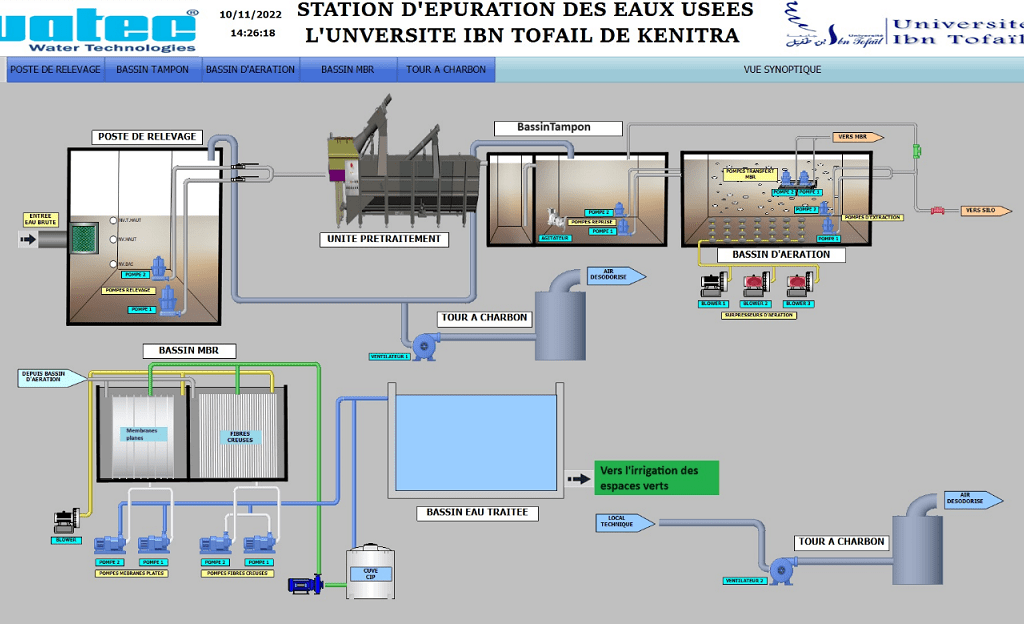Click the Blower 3 surpresseur icon
This screenshot has width=1024, height=624.
(x=799, y=284)
